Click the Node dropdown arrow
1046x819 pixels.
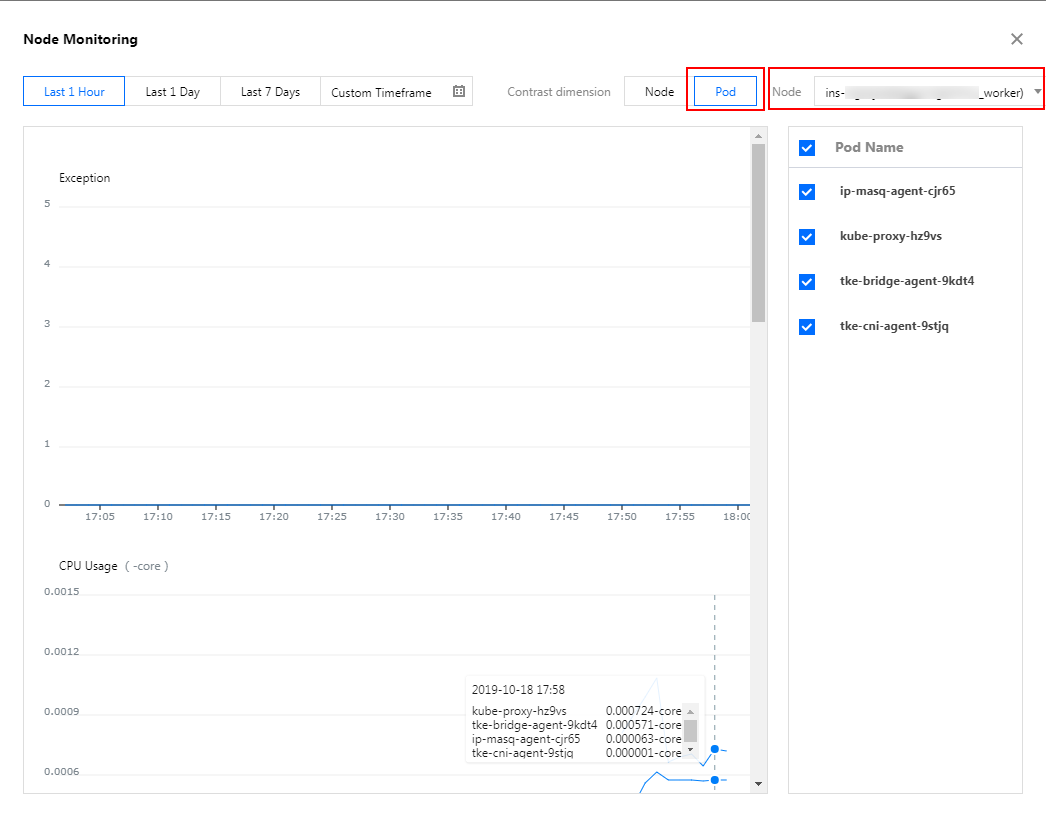pos(1037,92)
